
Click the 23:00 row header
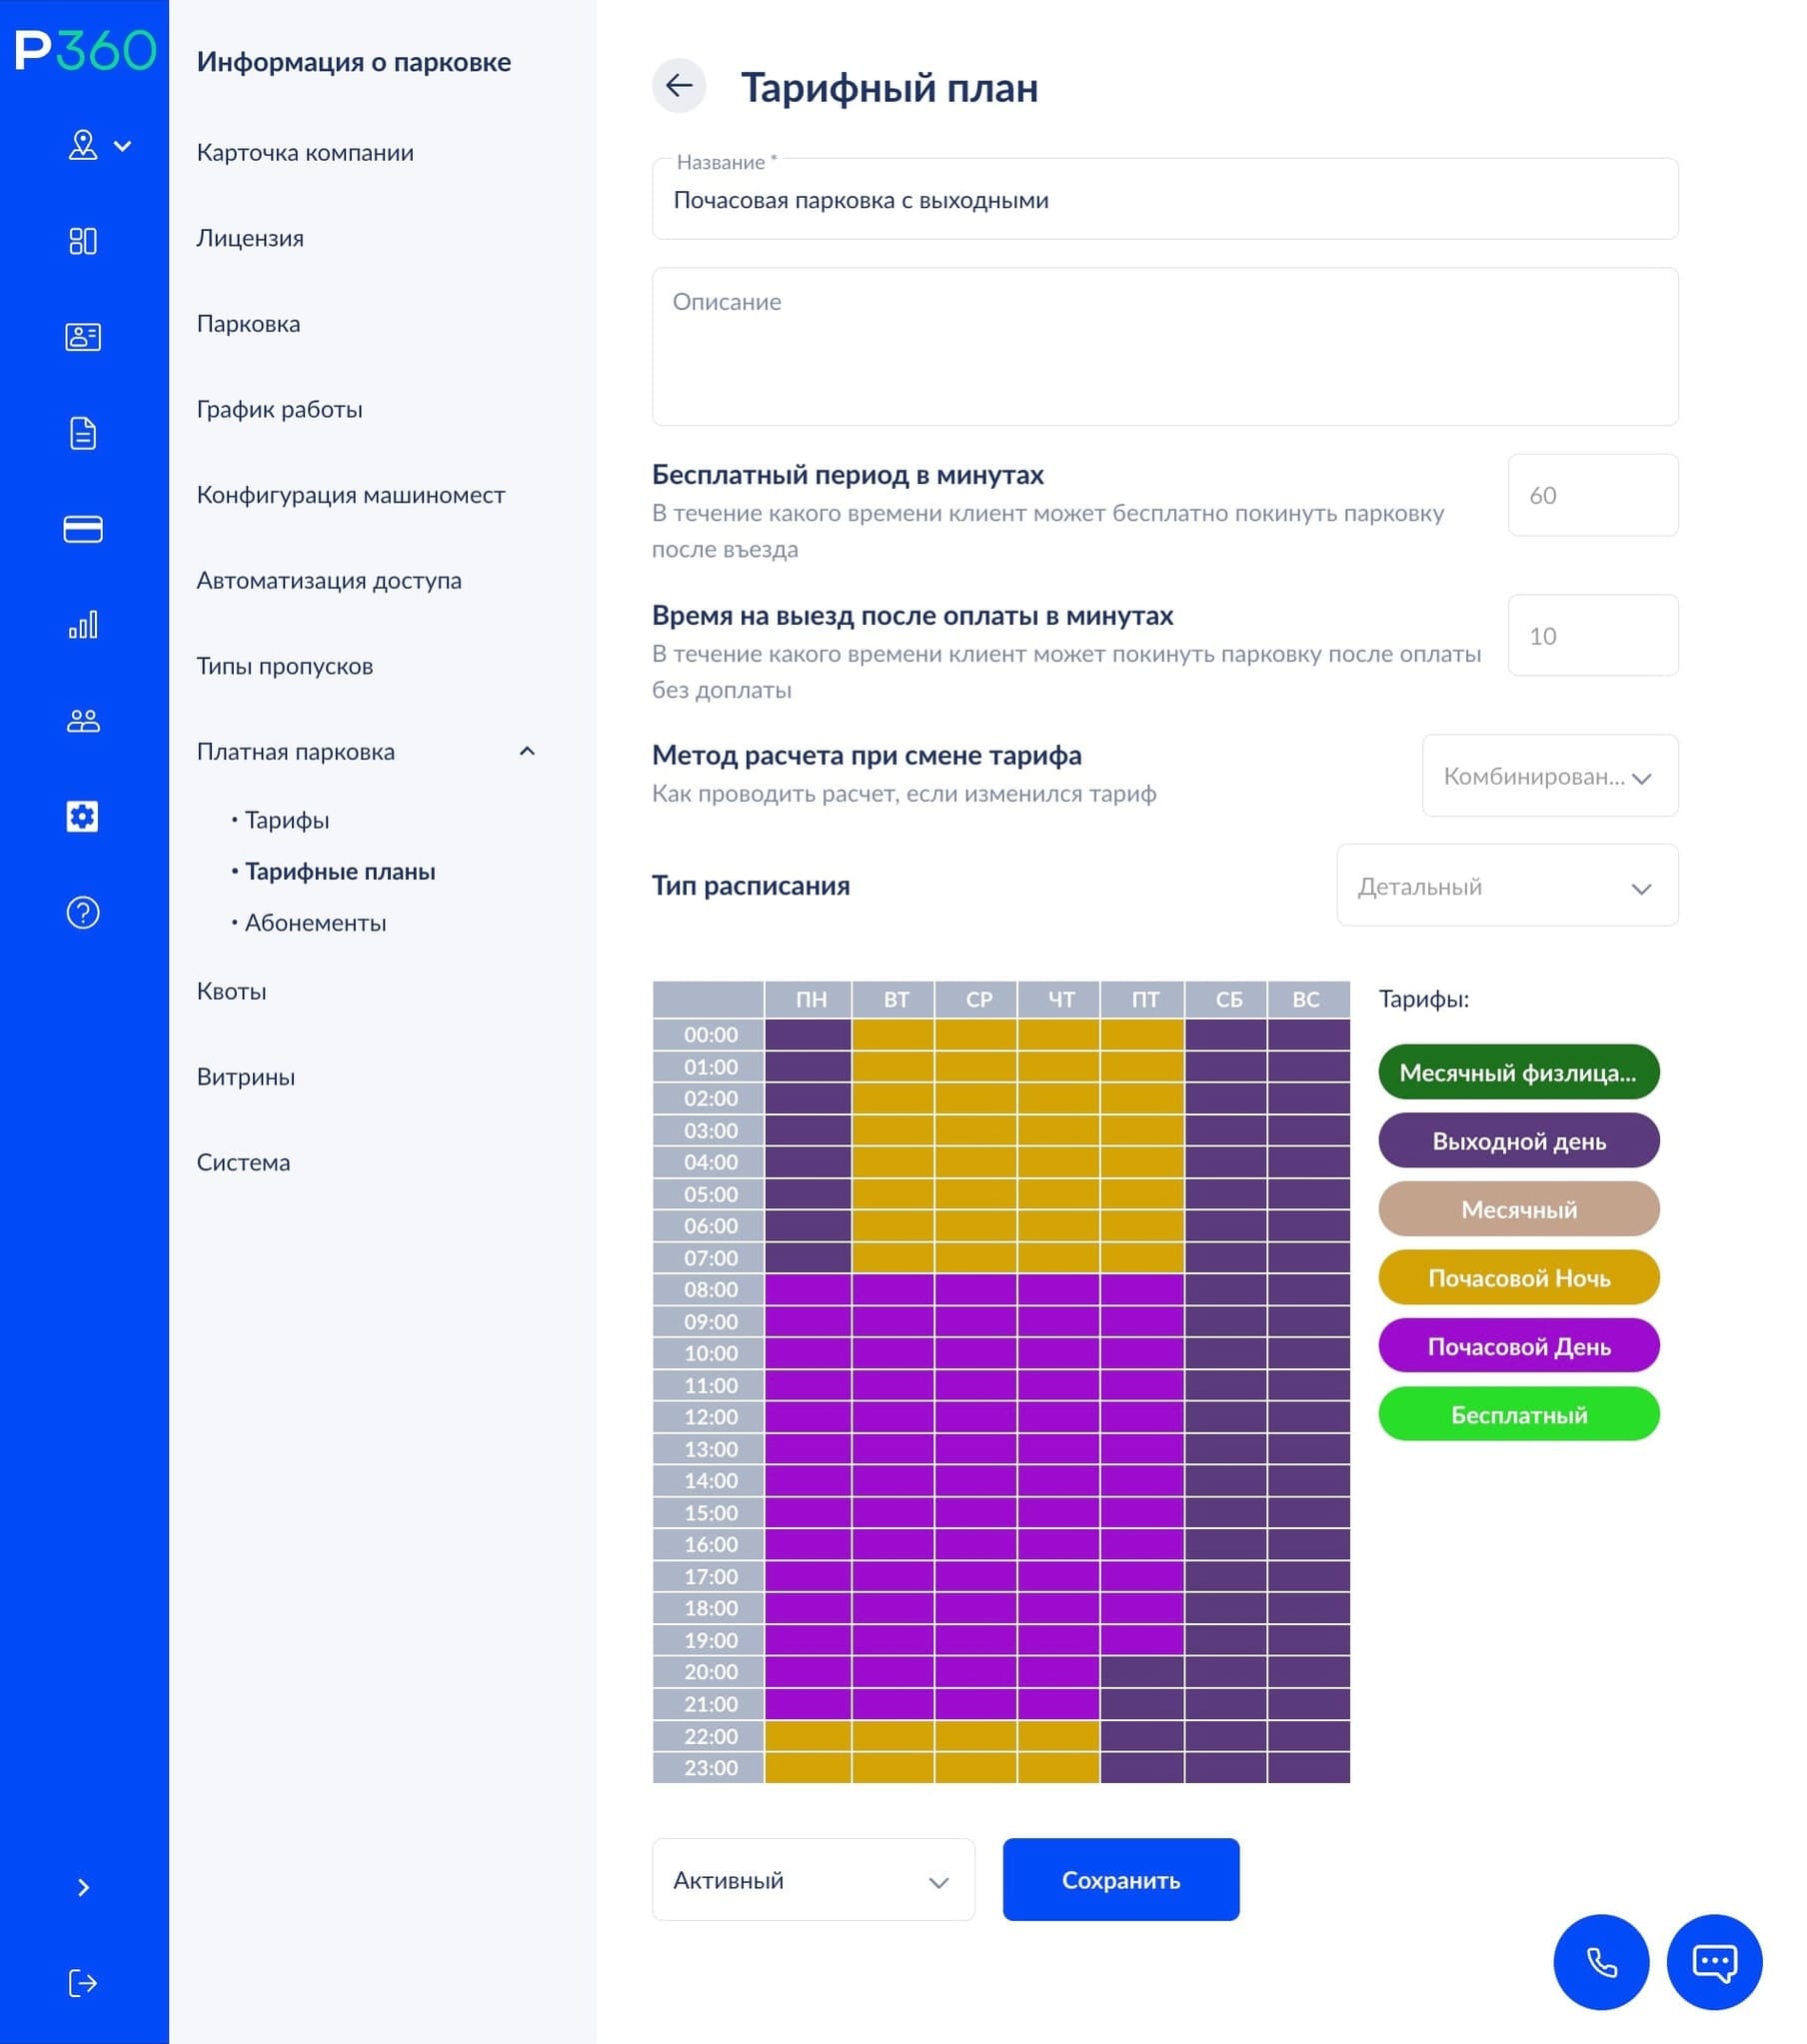coord(709,1769)
